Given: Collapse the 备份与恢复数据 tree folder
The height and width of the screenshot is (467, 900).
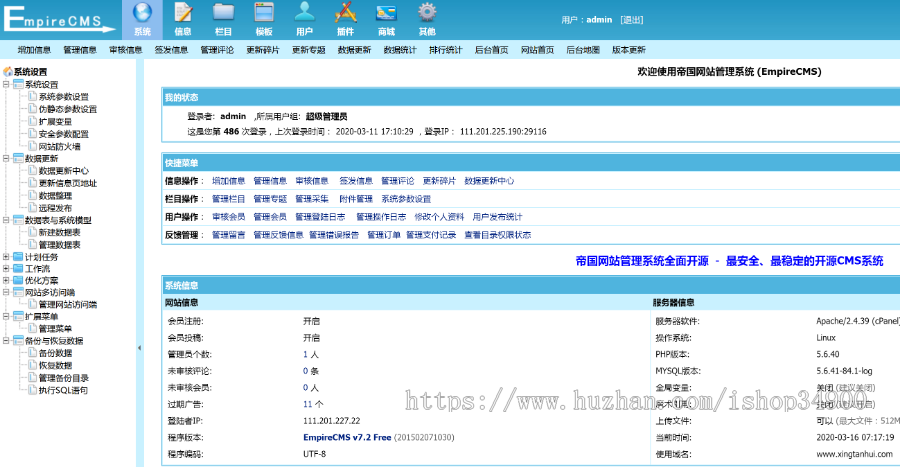Looking at the screenshot, I should coord(6,340).
